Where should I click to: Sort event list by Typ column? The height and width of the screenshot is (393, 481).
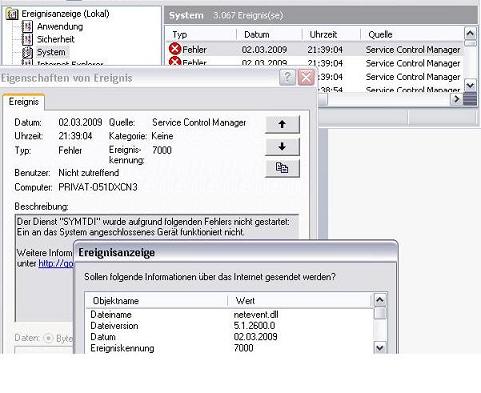201,34
